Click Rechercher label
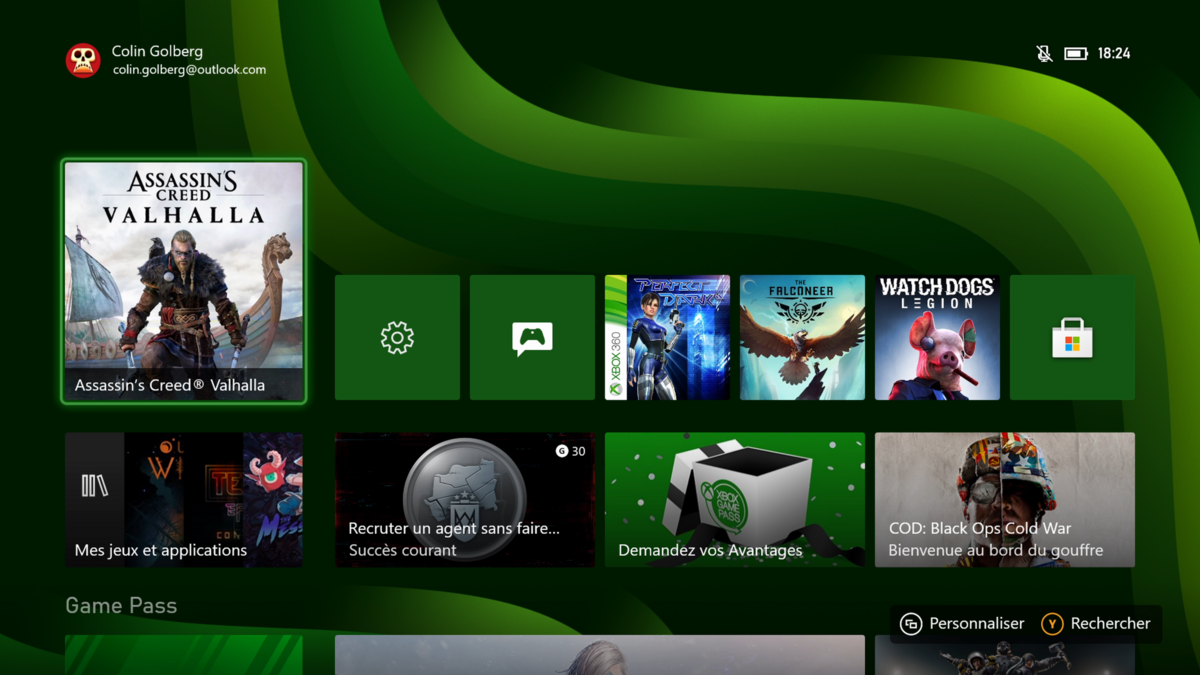This screenshot has height=675, width=1200. coord(1110,624)
